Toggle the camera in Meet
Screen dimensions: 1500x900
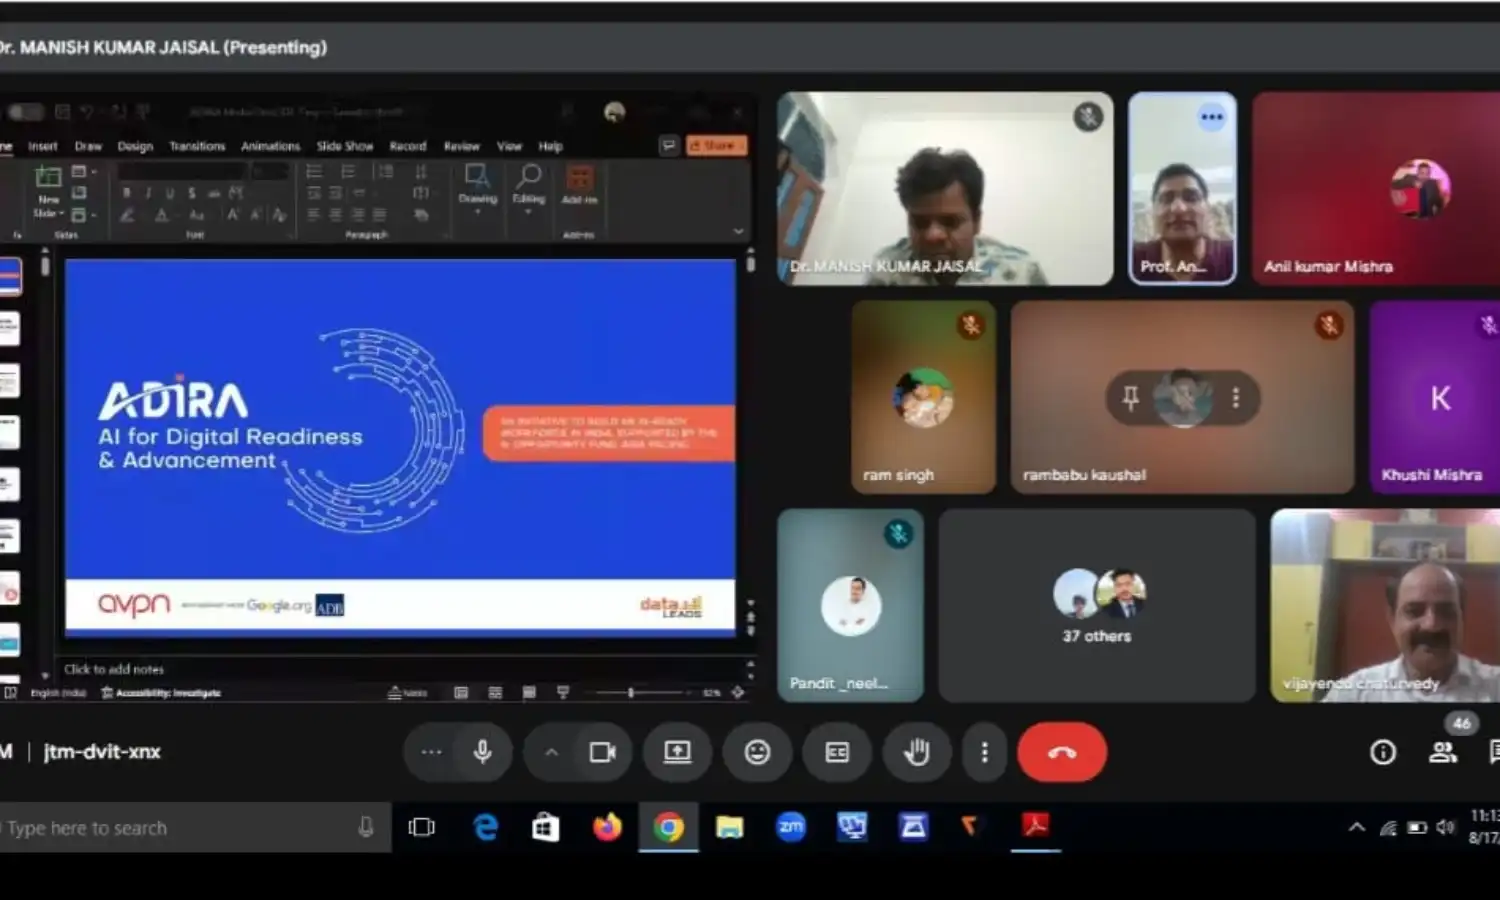[602, 752]
